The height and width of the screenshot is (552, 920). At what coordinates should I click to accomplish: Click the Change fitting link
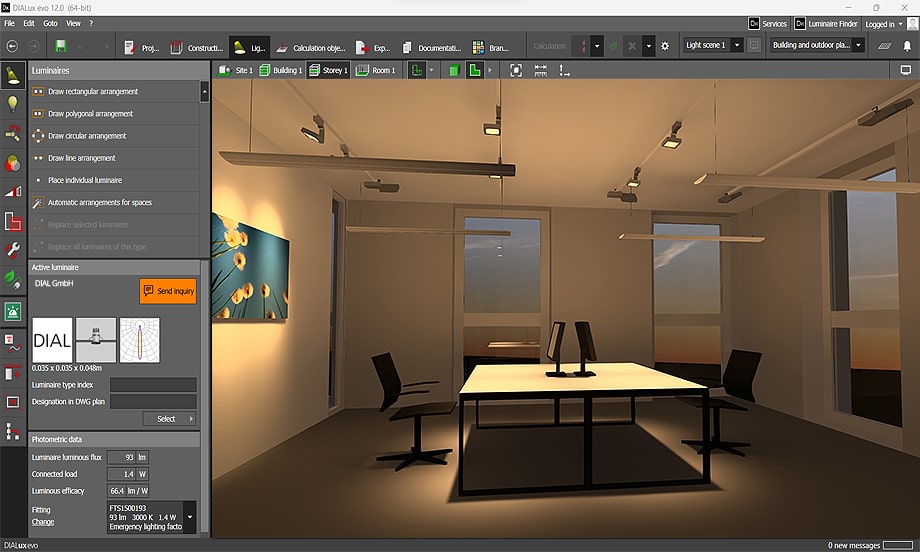pos(42,522)
